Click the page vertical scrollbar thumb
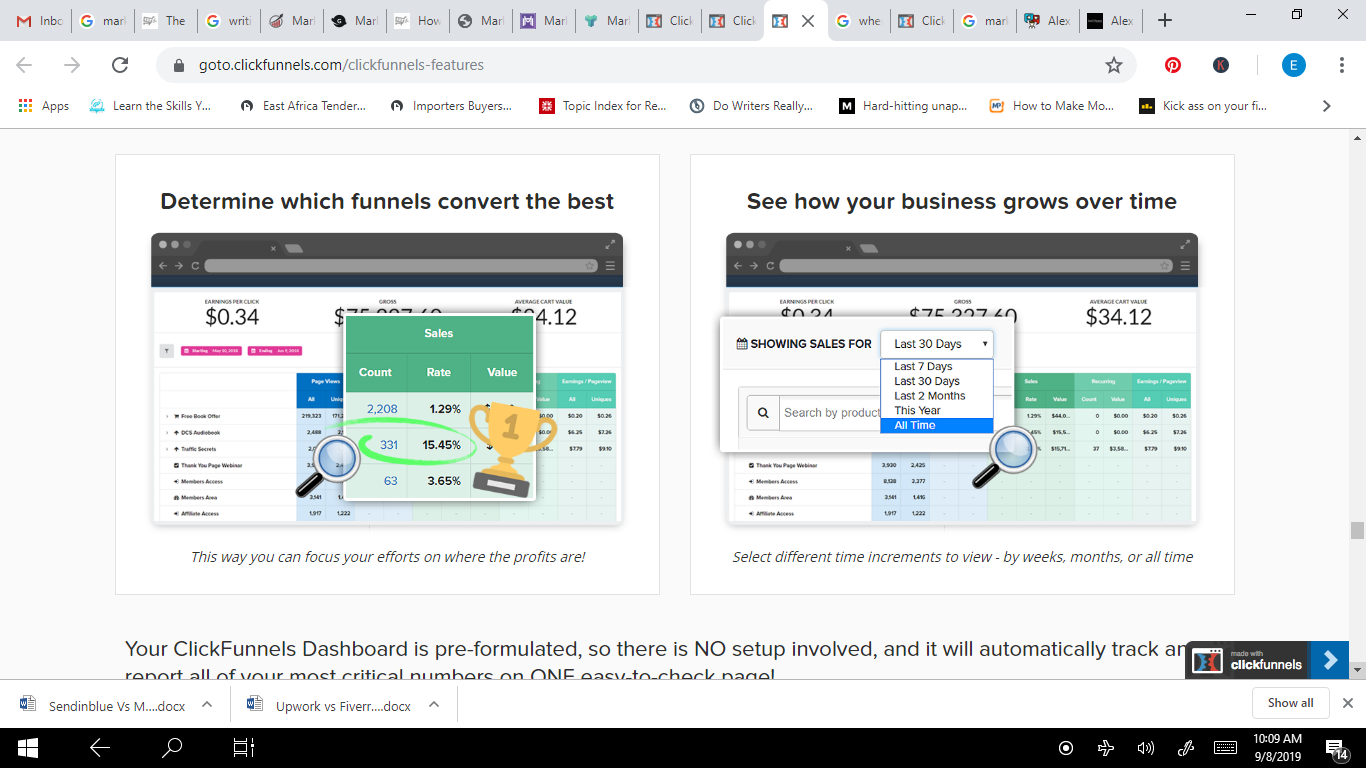This screenshot has height=768, width=1366. [1357, 531]
